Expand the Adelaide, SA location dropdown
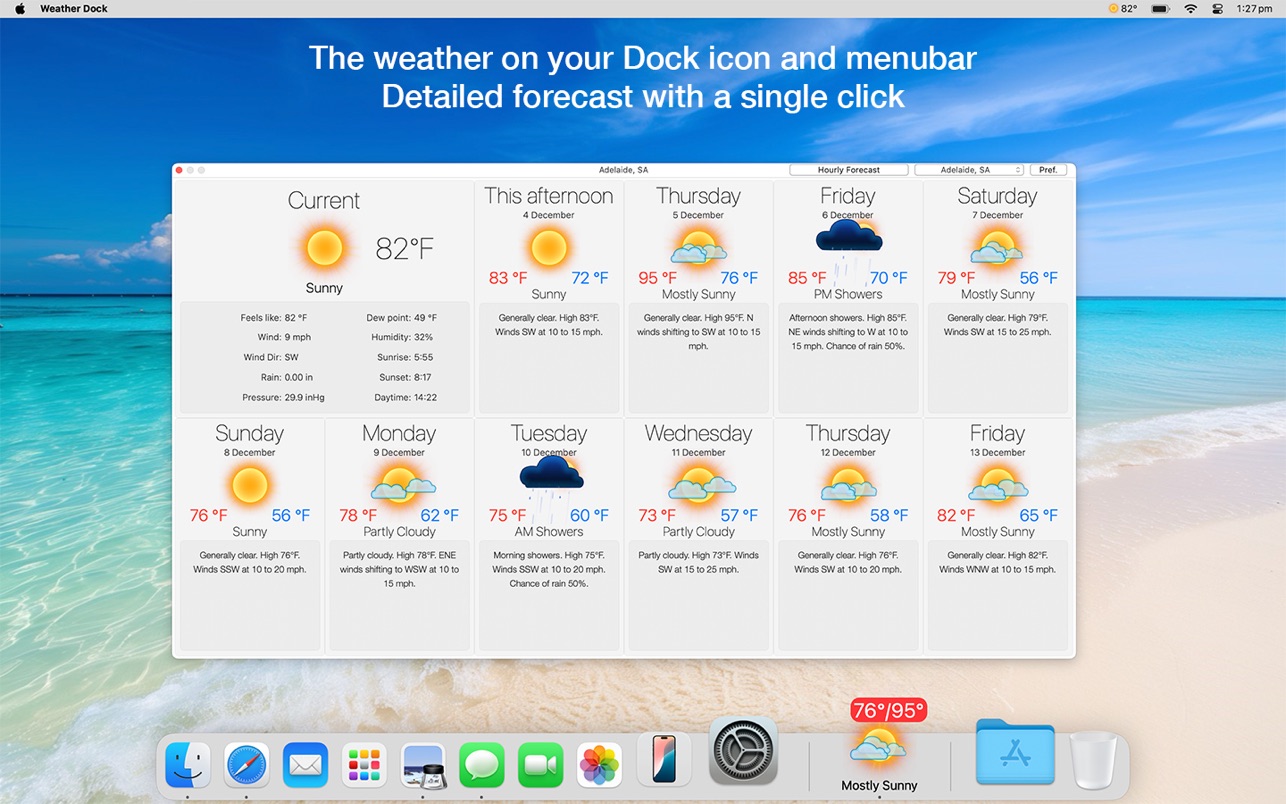 (x=969, y=170)
